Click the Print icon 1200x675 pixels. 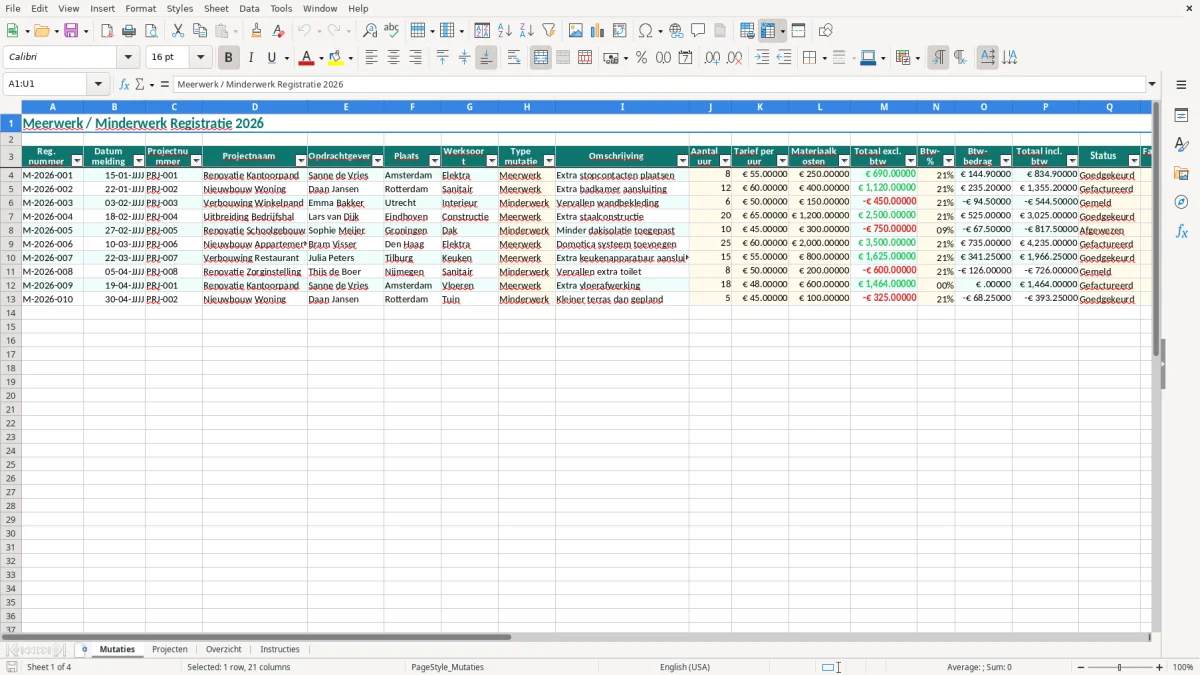point(129,31)
